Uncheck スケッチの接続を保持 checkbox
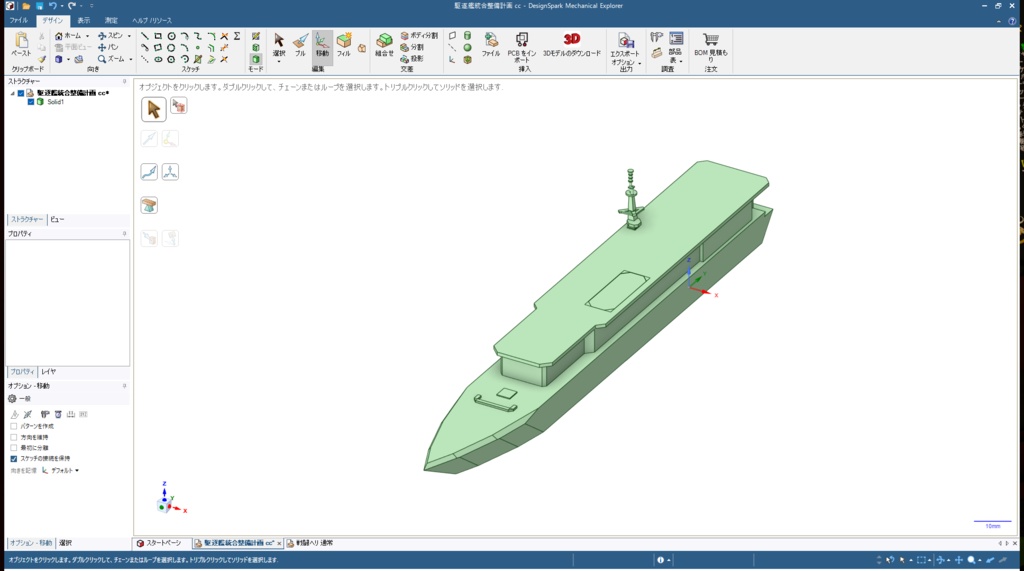The height and width of the screenshot is (571, 1024). point(14,459)
